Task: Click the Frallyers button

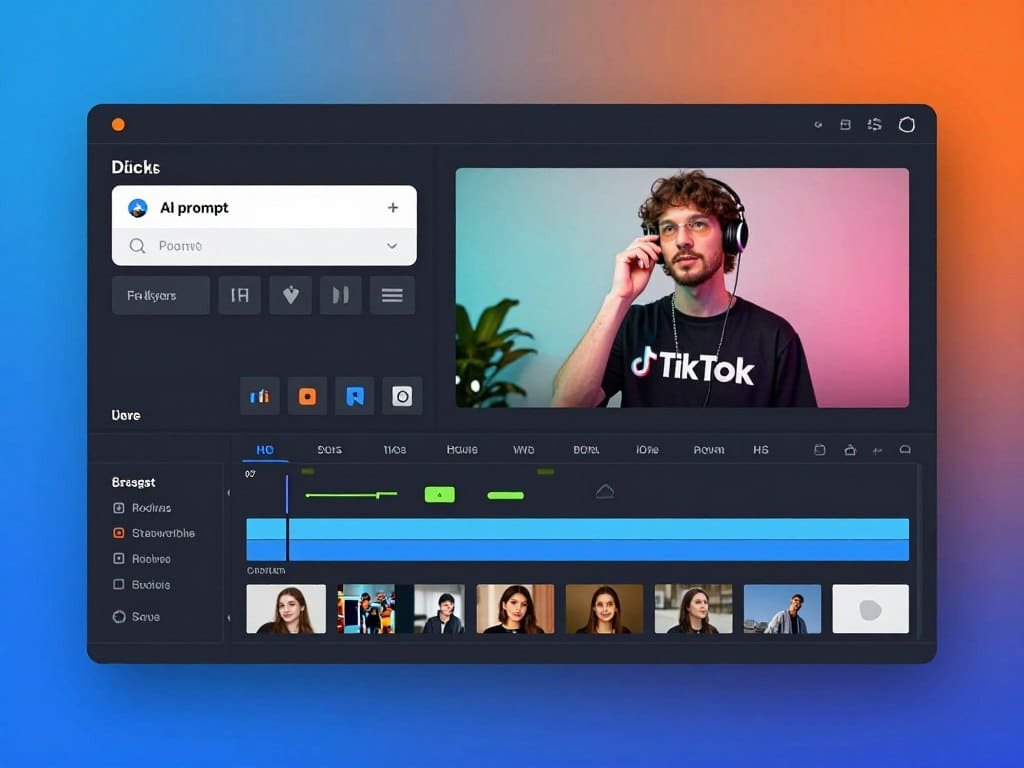Action: (161, 295)
